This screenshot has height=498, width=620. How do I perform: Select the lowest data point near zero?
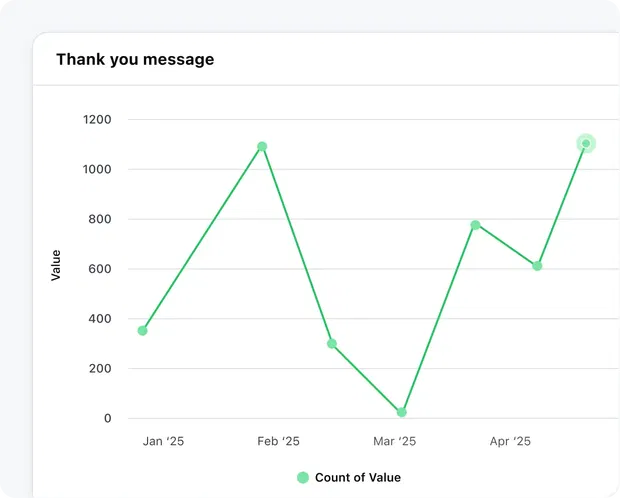[x=402, y=412]
